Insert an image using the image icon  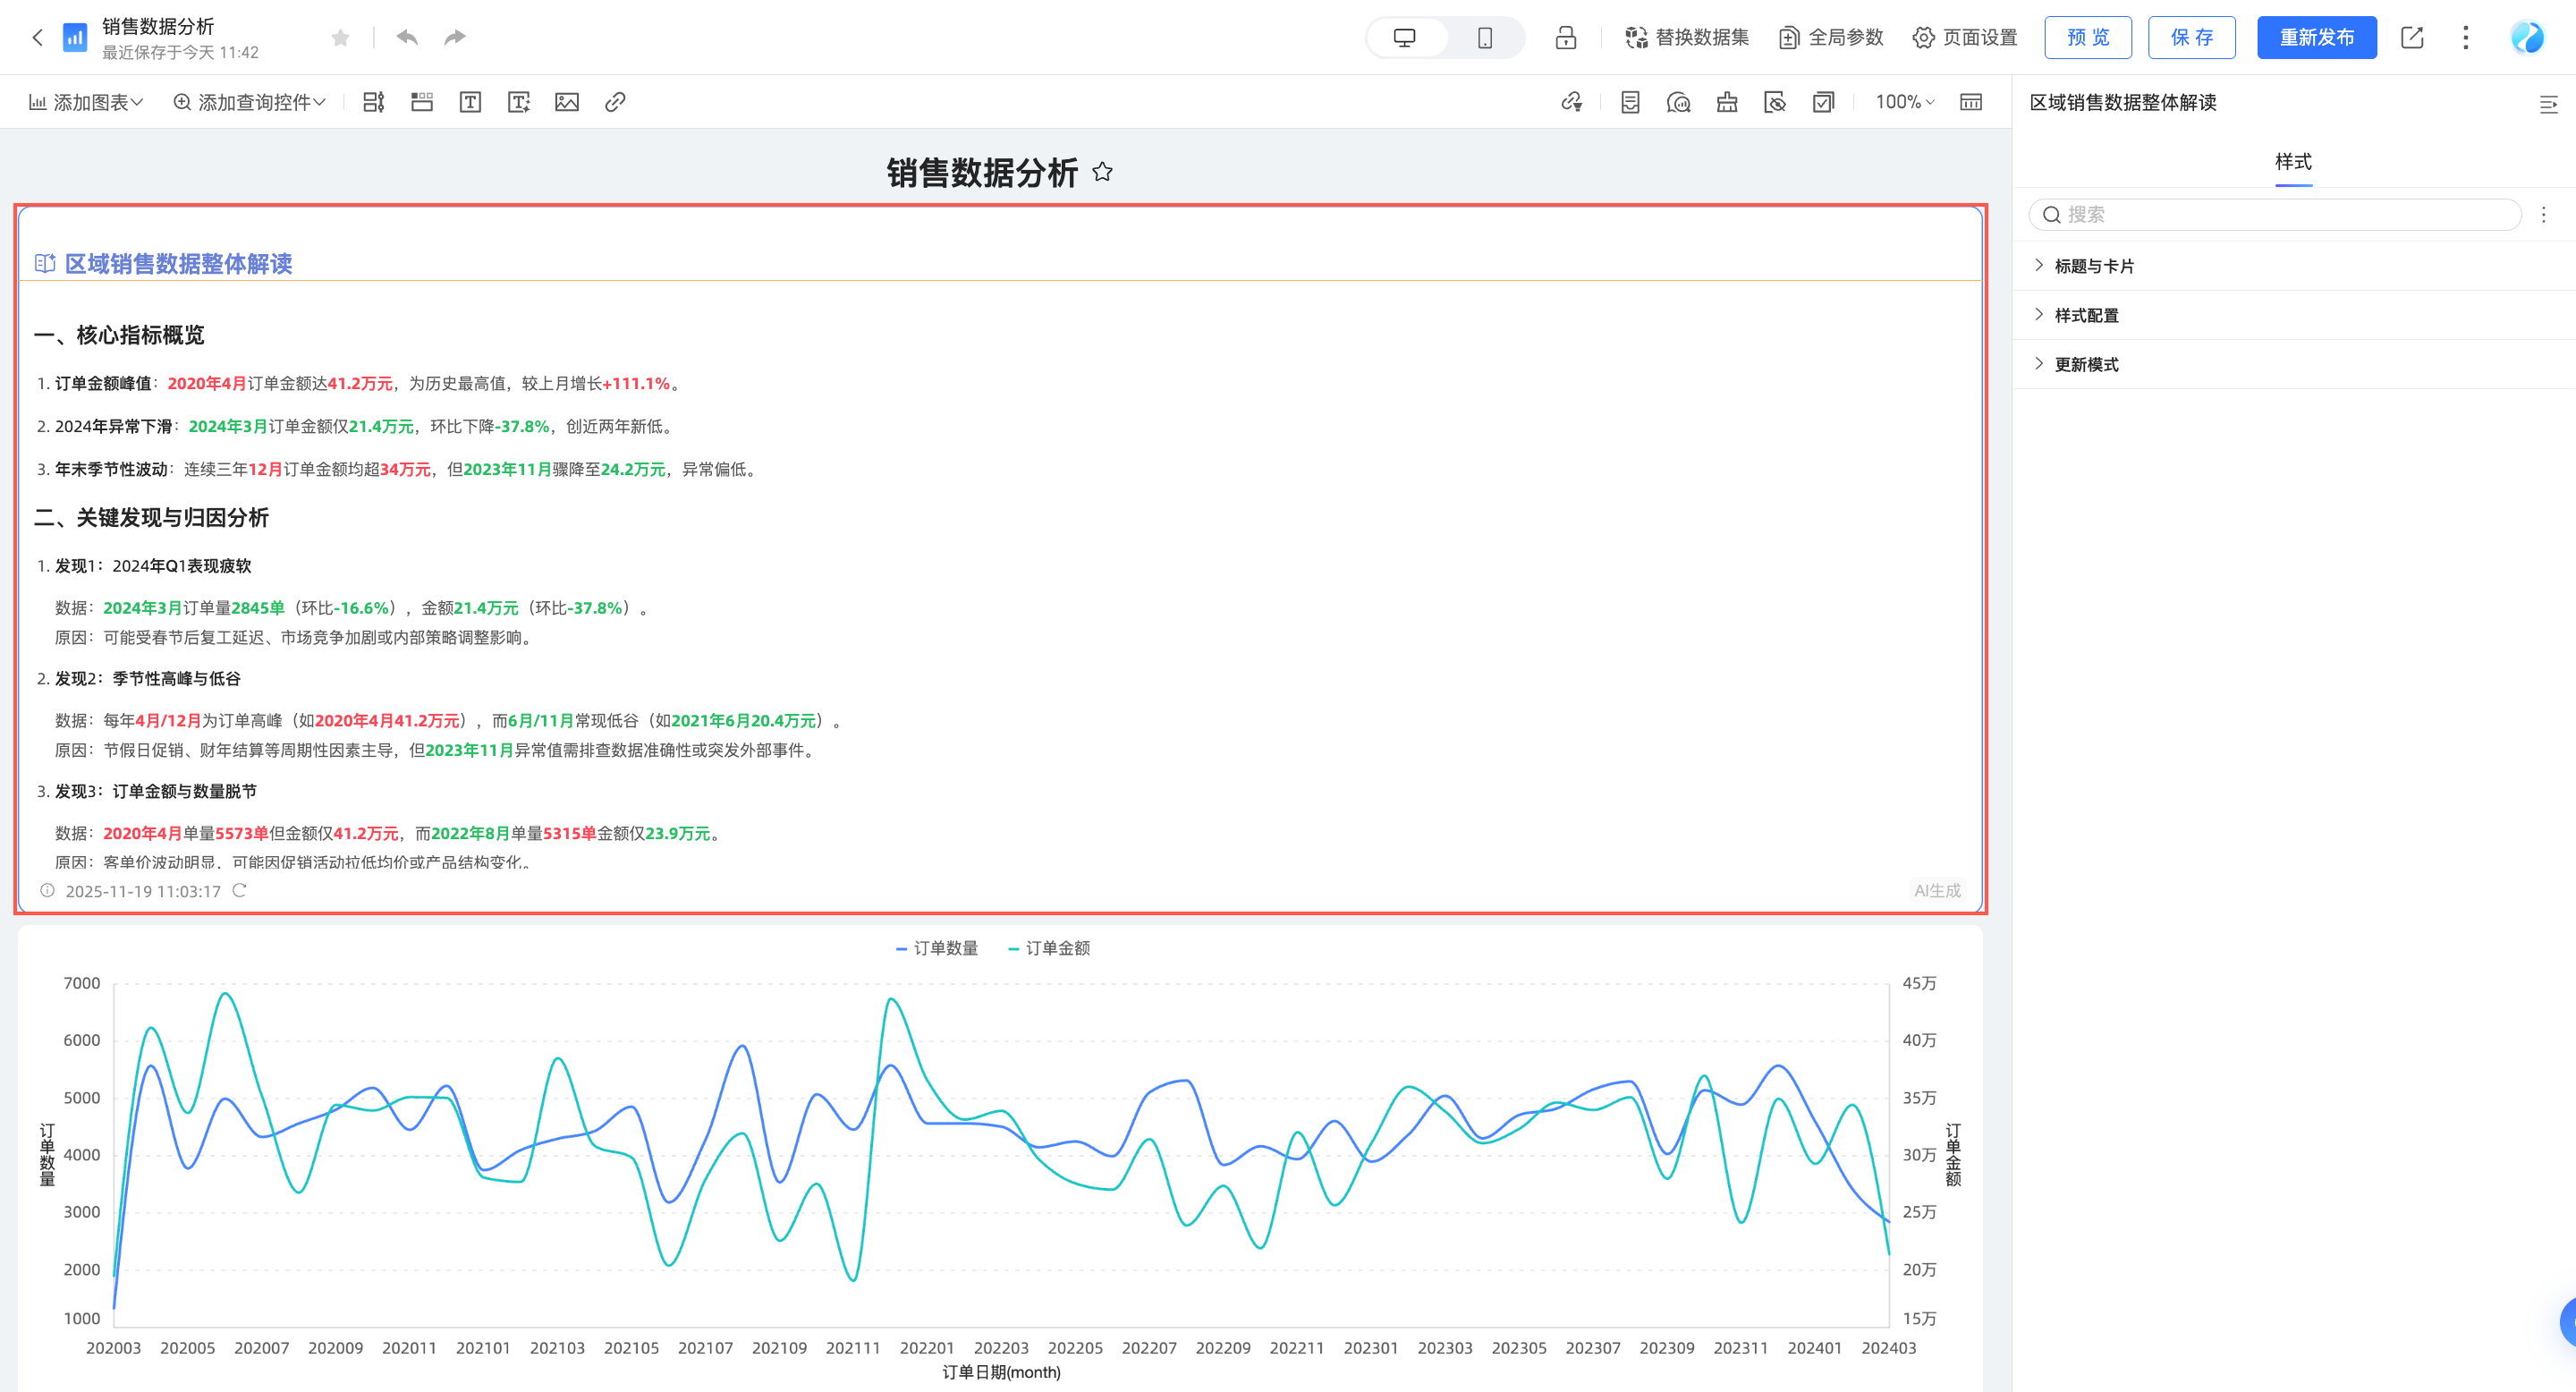[567, 101]
